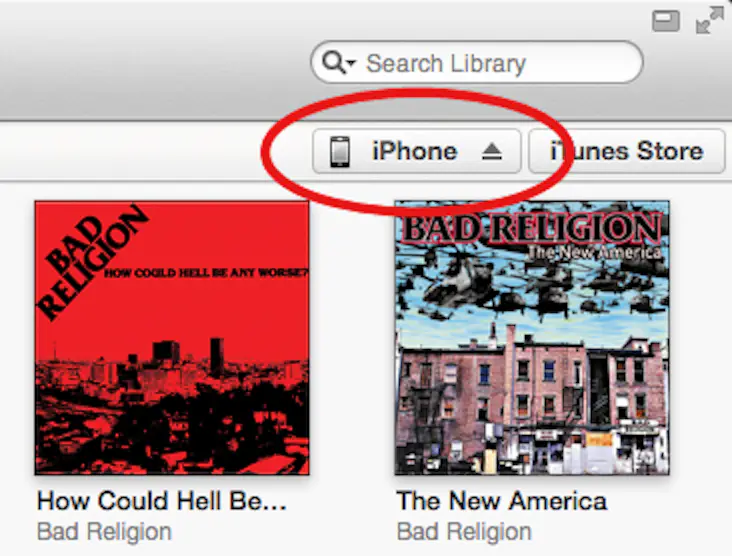Click 'The New America' album title
The image size is (732, 556).
coord(502,501)
